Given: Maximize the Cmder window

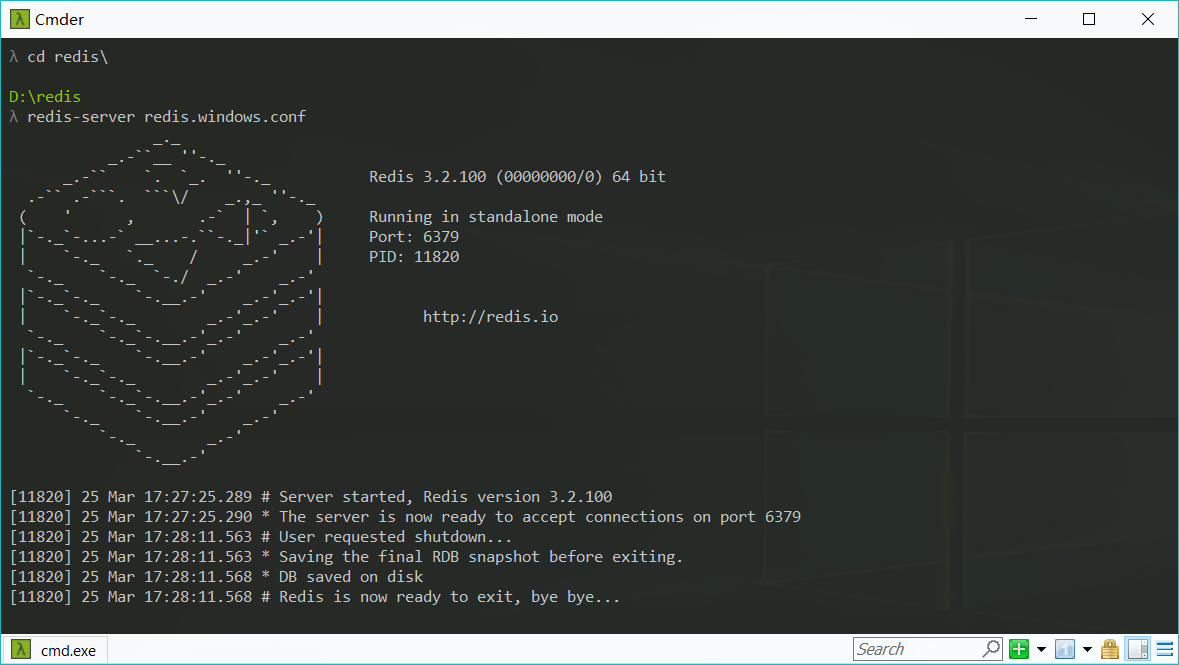Looking at the screenshot, I should pos(1089,19).
